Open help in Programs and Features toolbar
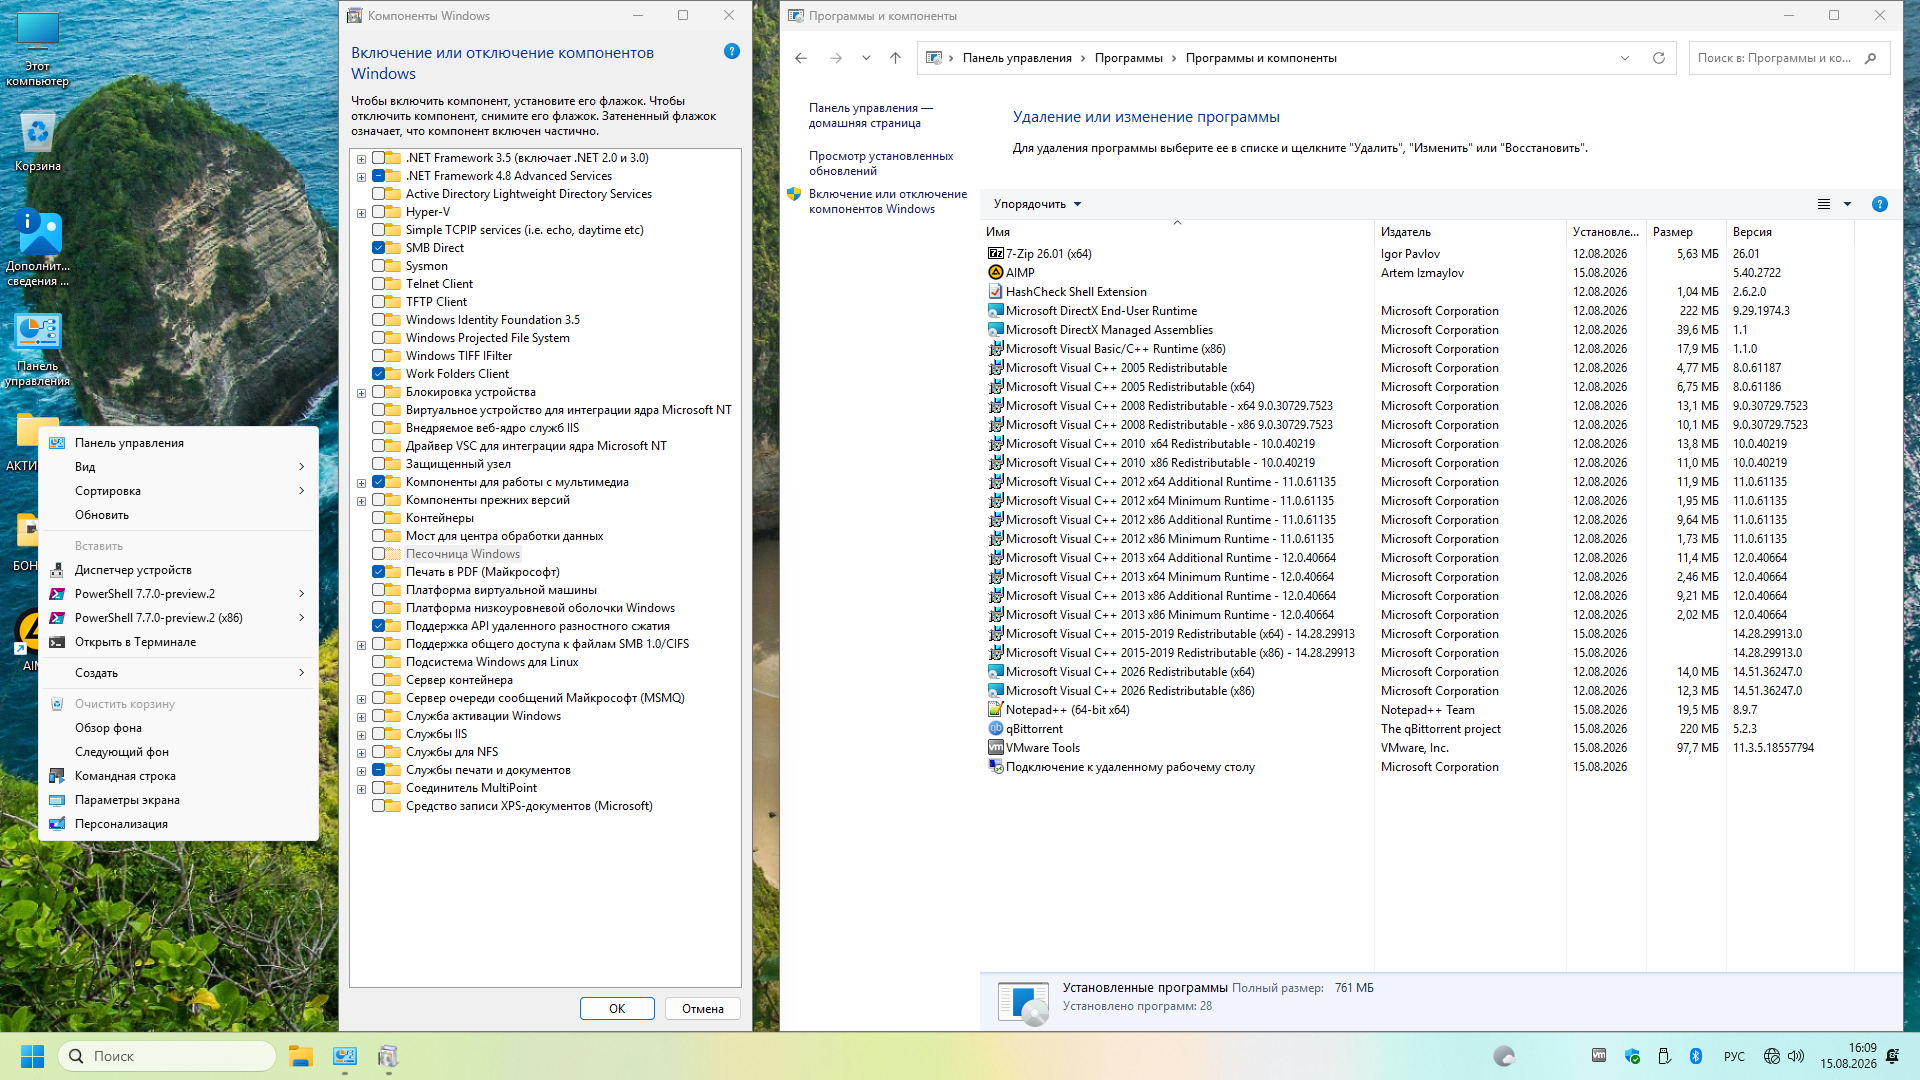 click(x=1880, y=204)
